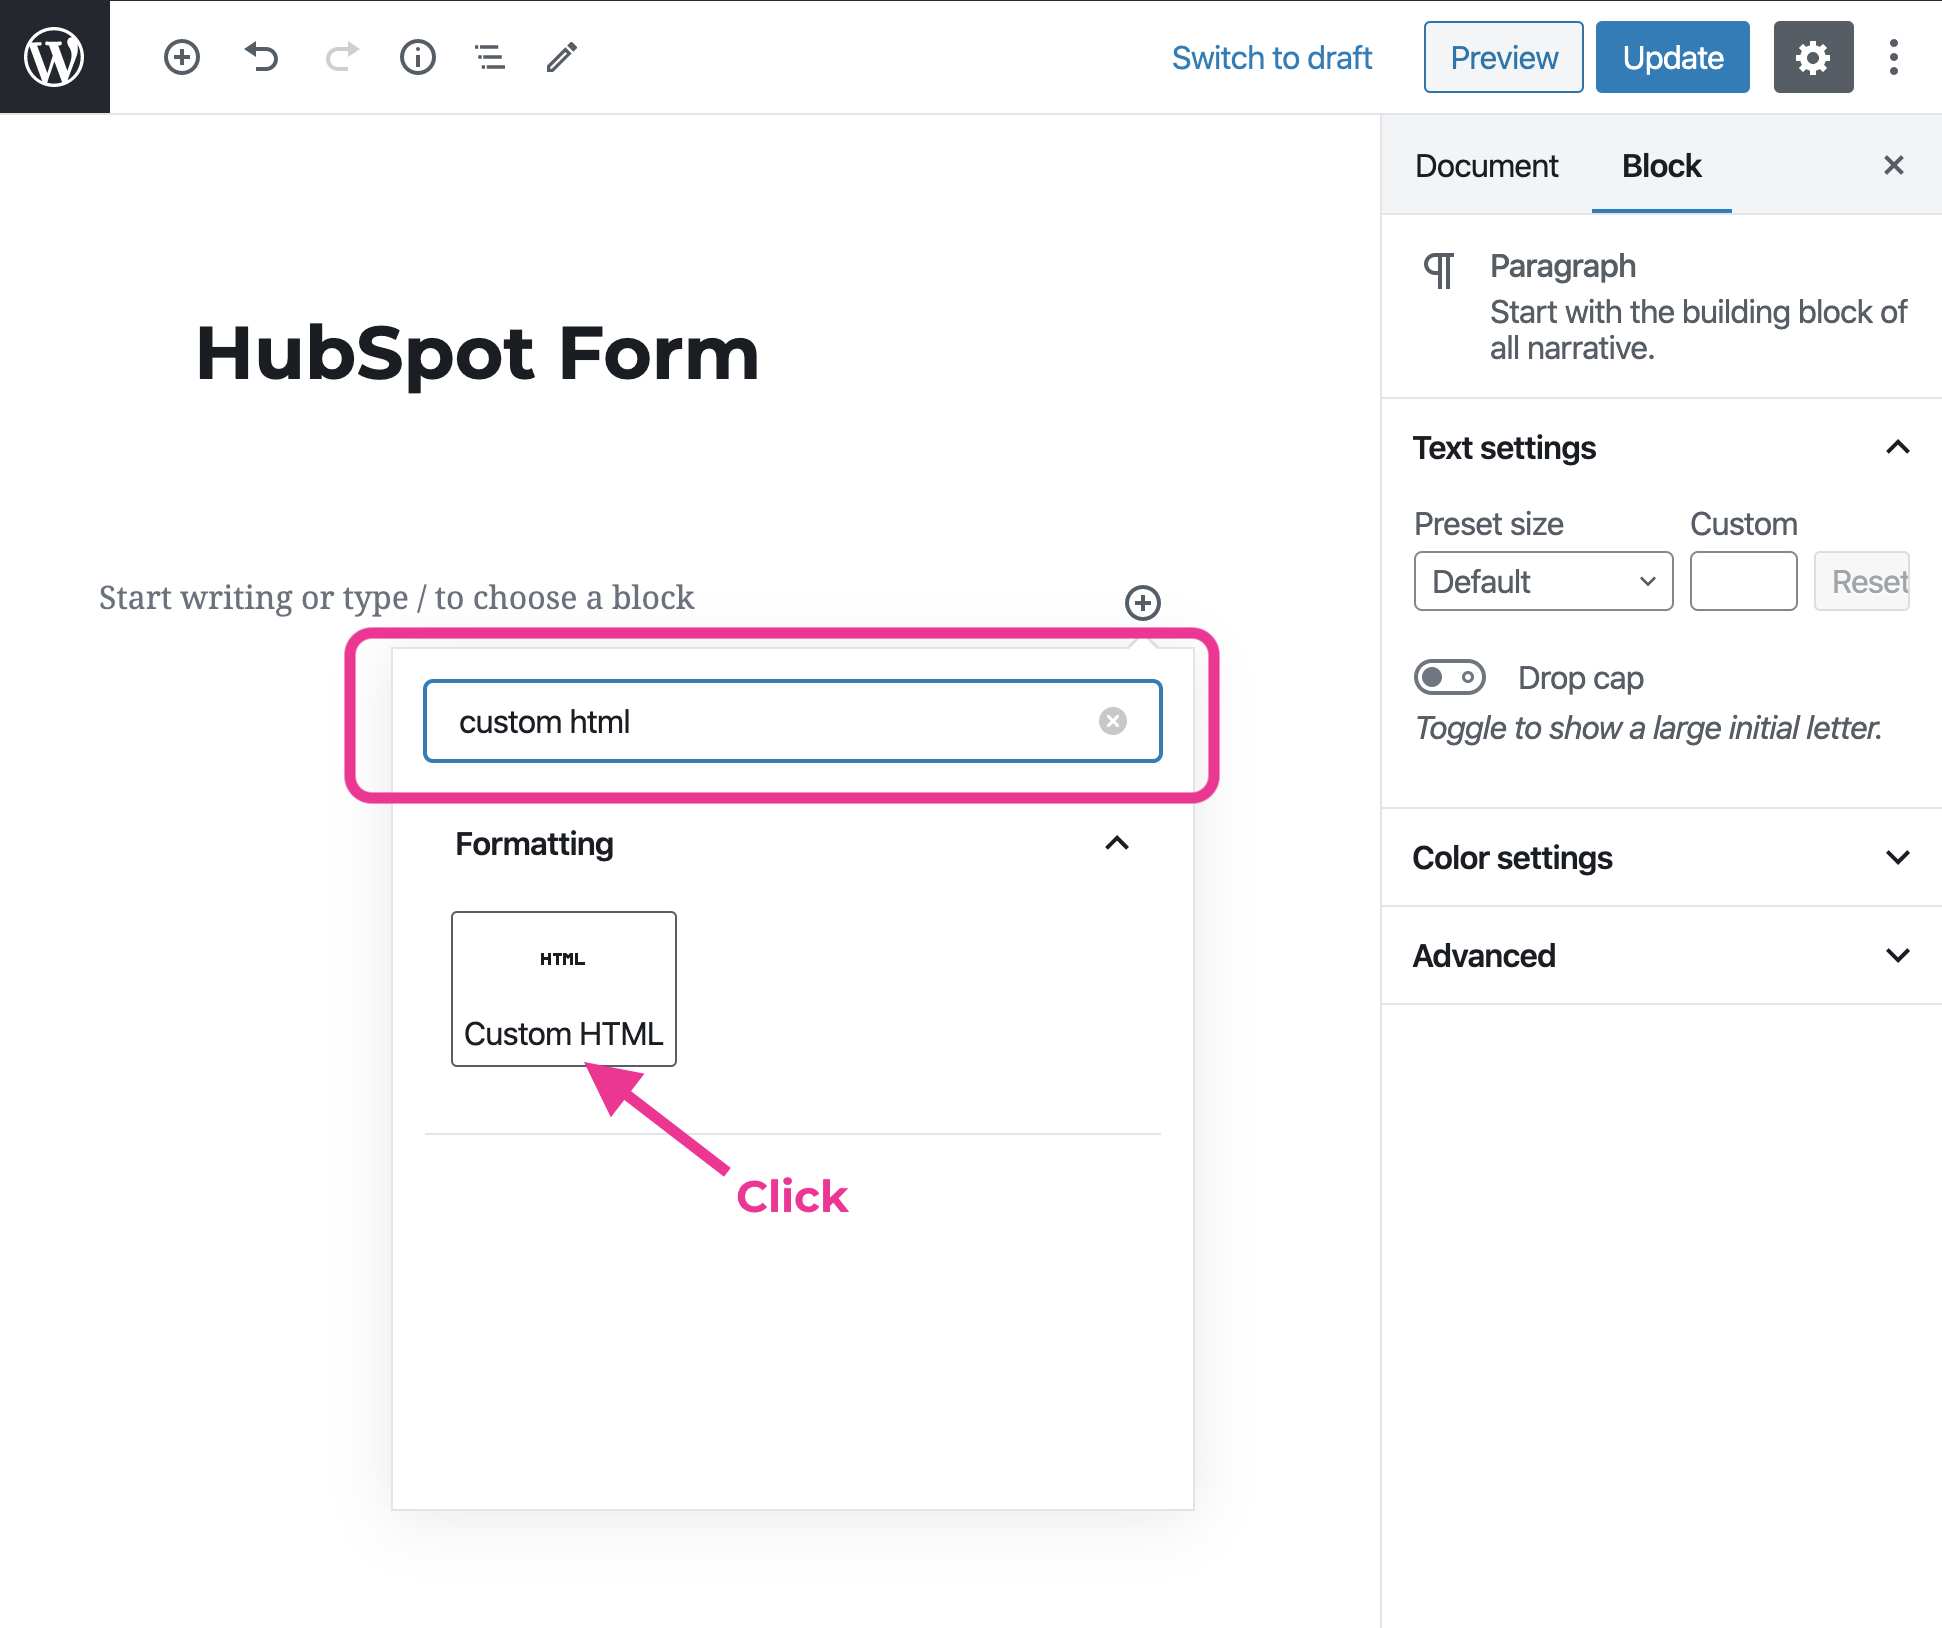Click the Redo arrow icon
Viewport: 1942px width, 1628px height.
pos(341,57)
